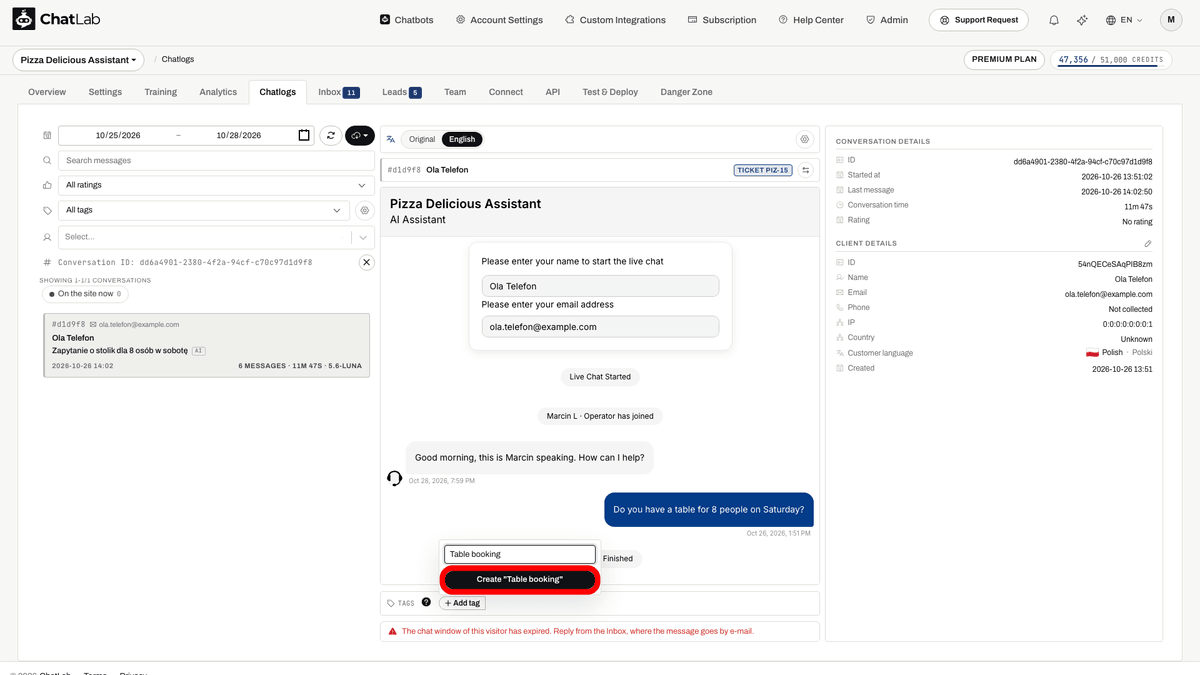Open the calendar picker in date range
The width and height of the screenshot is (1200, 675).
(304, 135)
